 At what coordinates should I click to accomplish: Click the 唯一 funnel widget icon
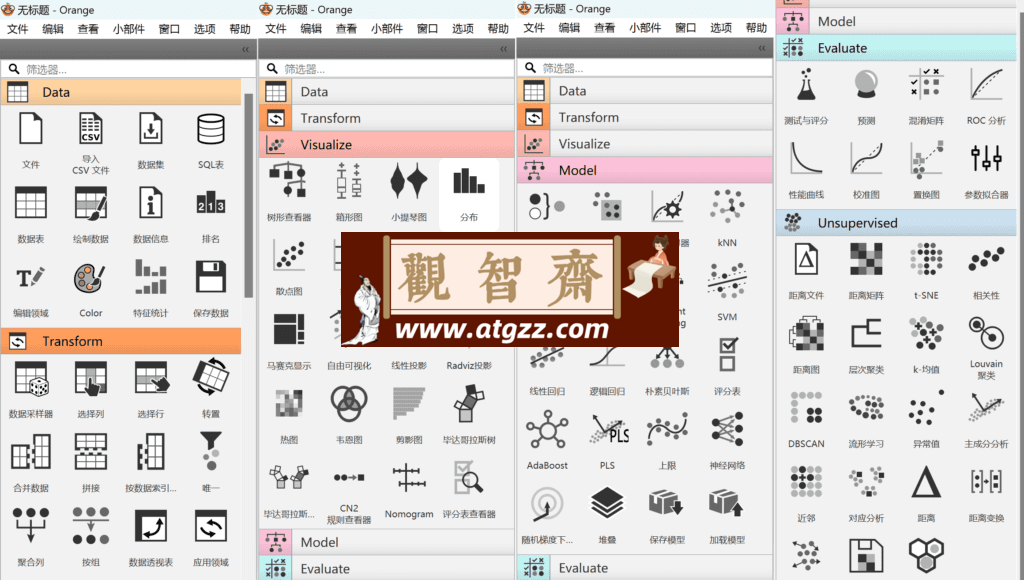pyautogui.click(x=211, y=451)
